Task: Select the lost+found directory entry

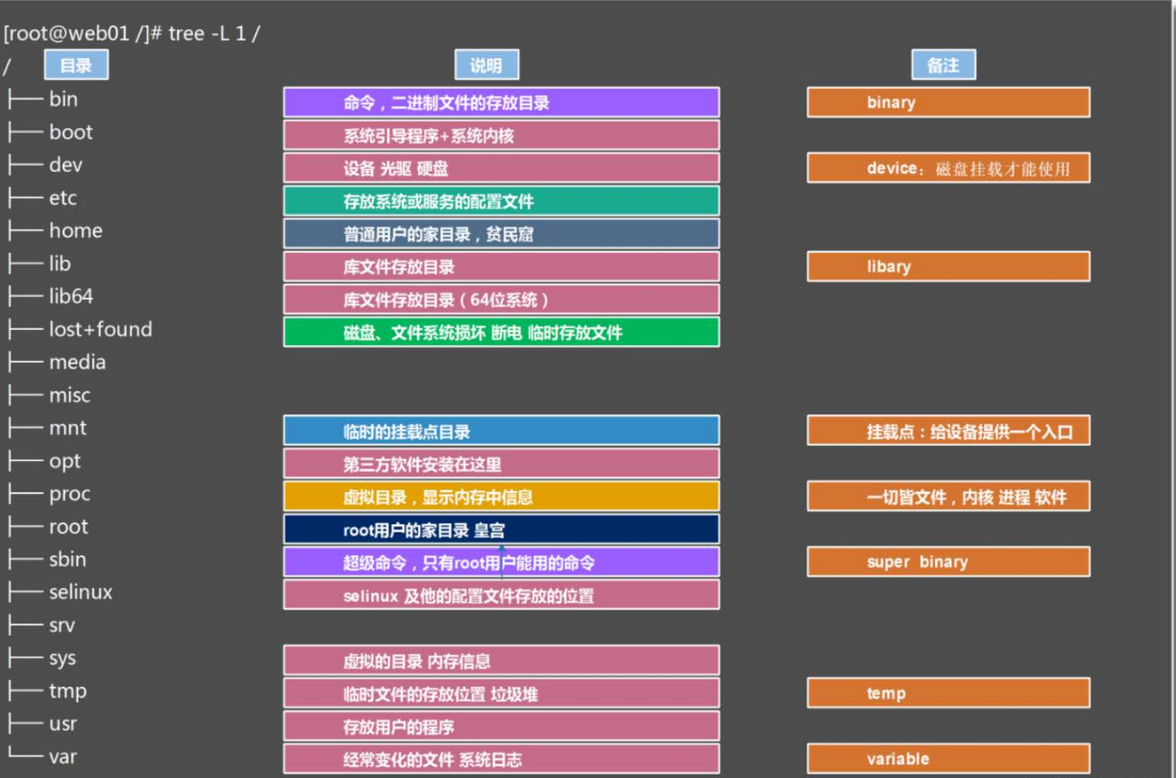Action: 101,329
